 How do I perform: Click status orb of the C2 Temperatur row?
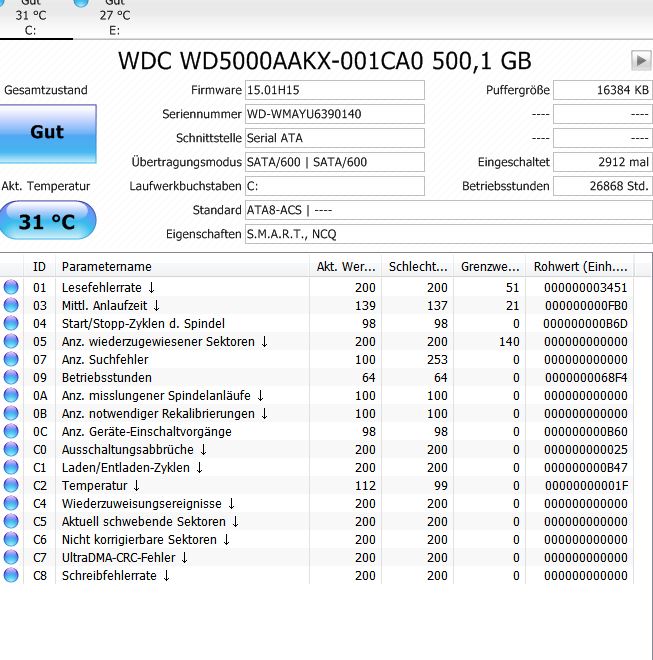click(x=11, y=485)
